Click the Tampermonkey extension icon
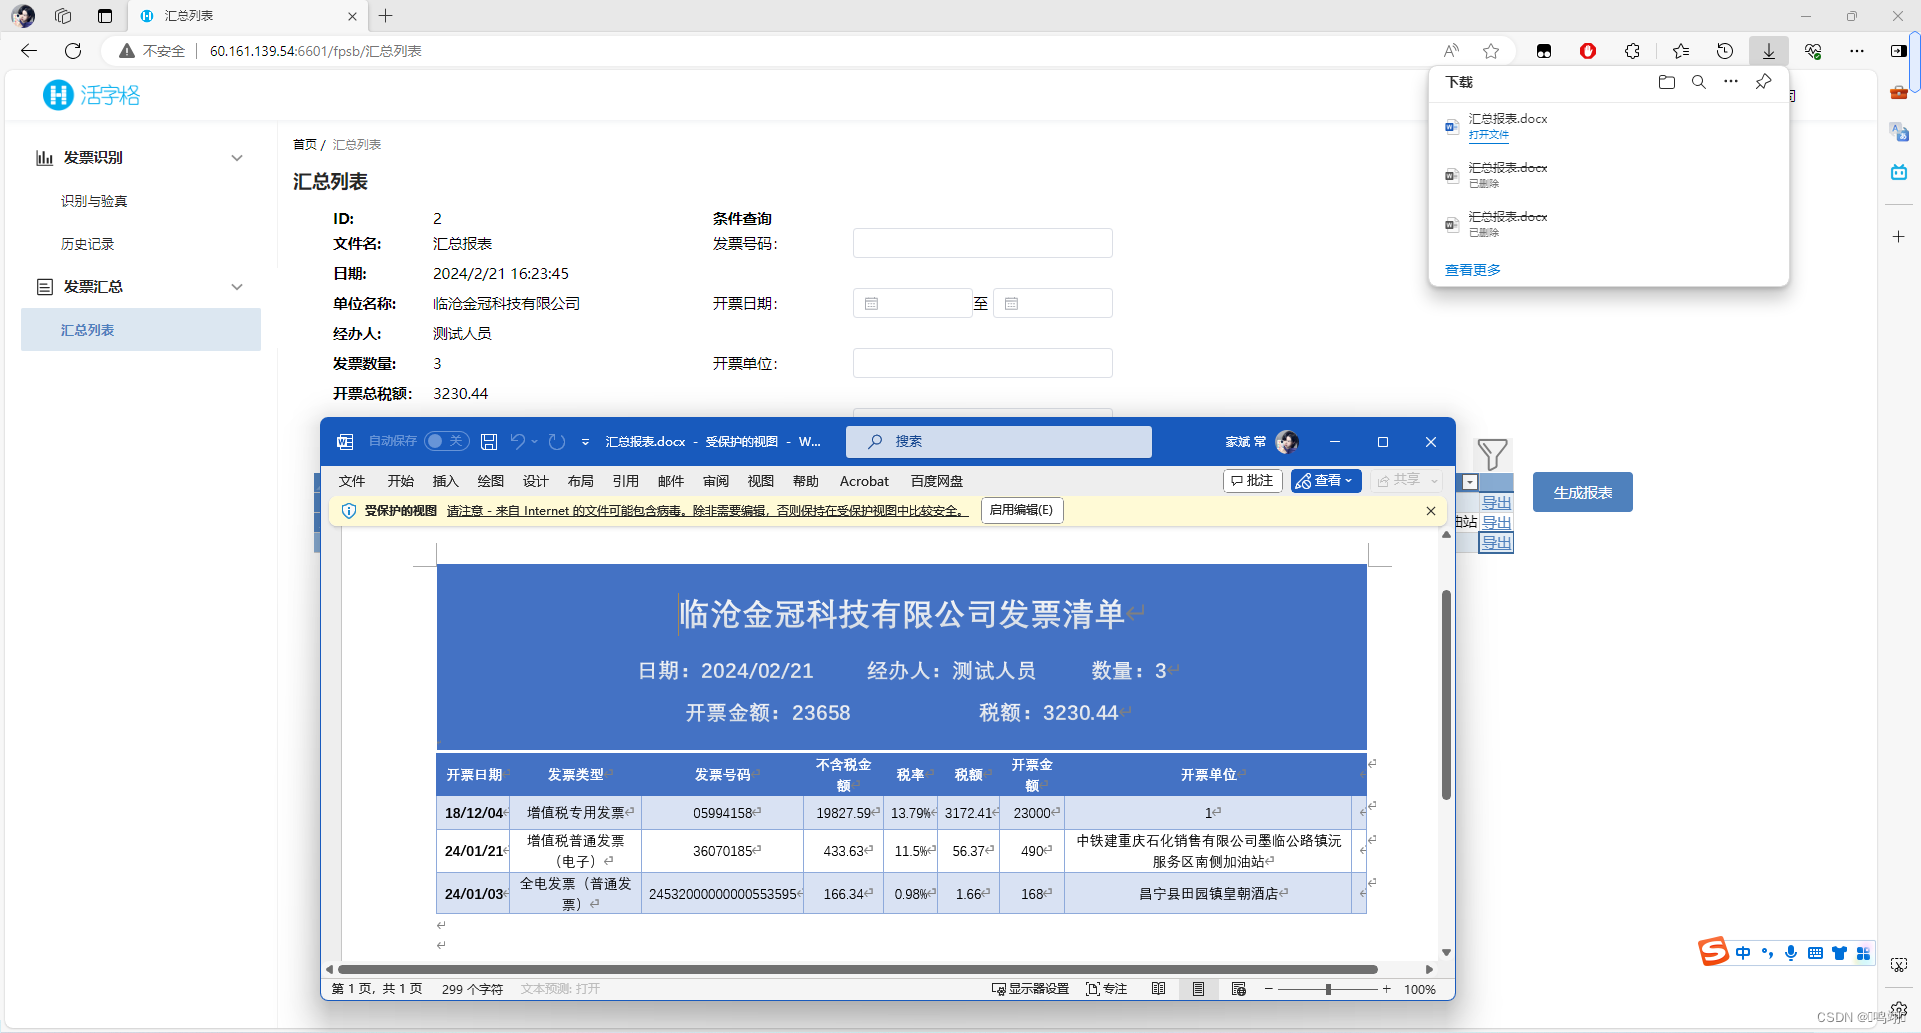This screenshot has width=1921, height=1033. 1544,51
